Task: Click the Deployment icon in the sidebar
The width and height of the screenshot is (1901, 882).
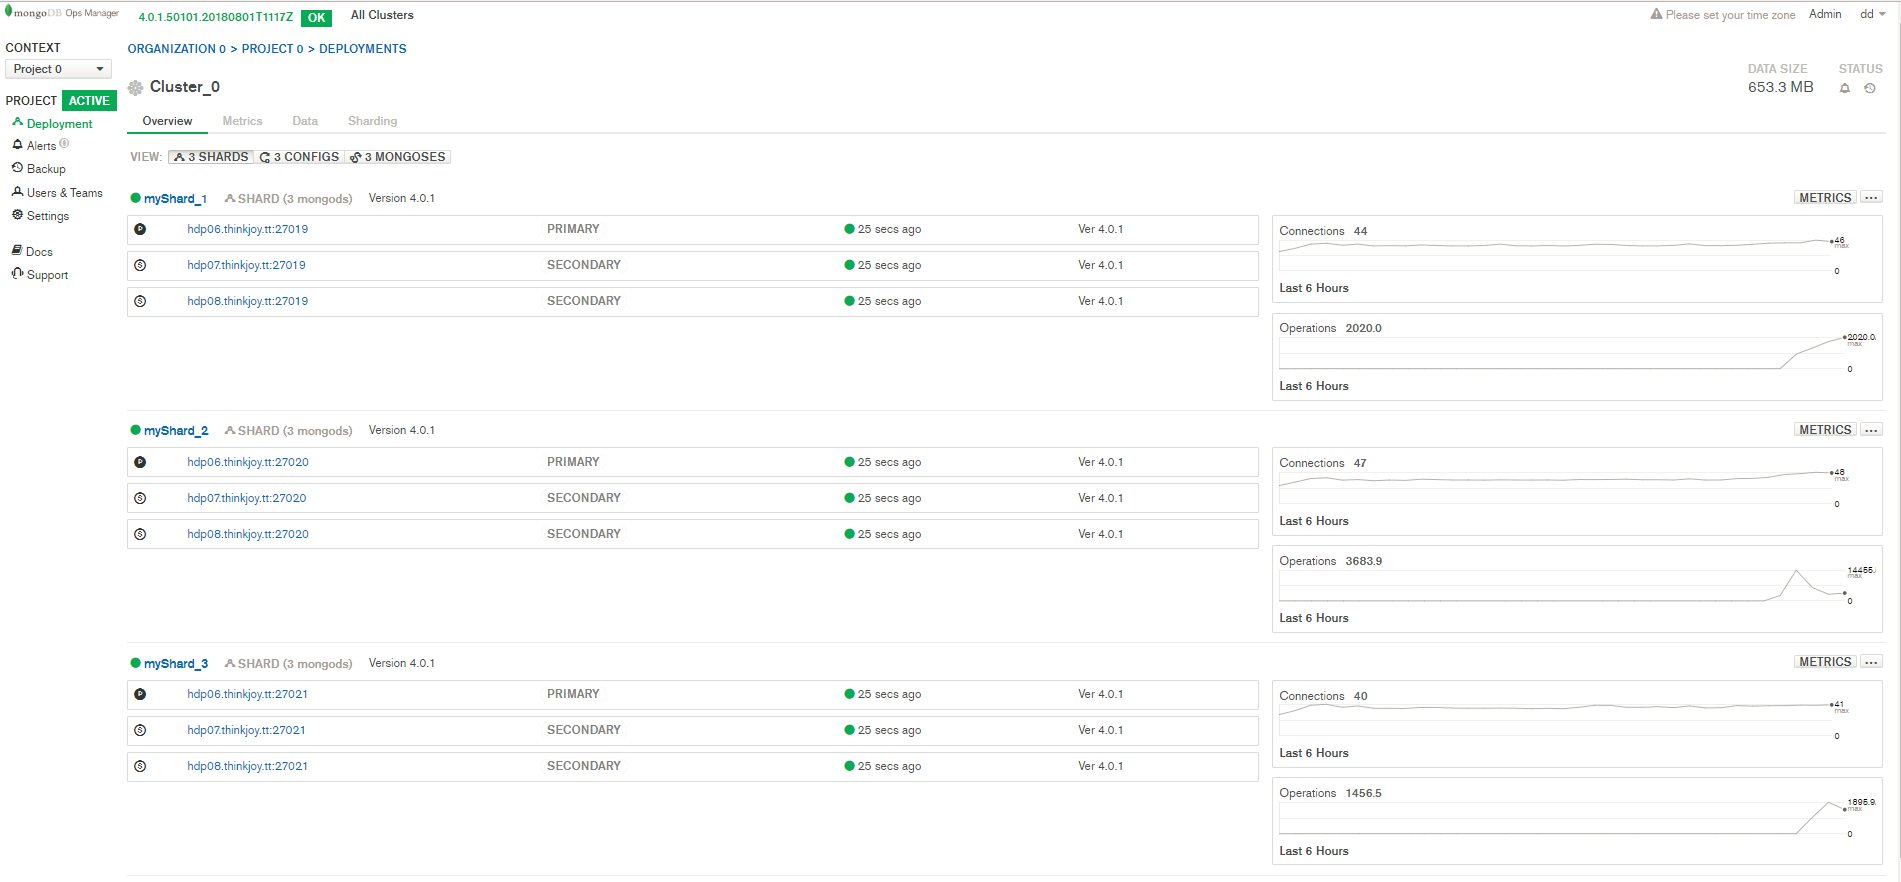Action: point(17,122)
